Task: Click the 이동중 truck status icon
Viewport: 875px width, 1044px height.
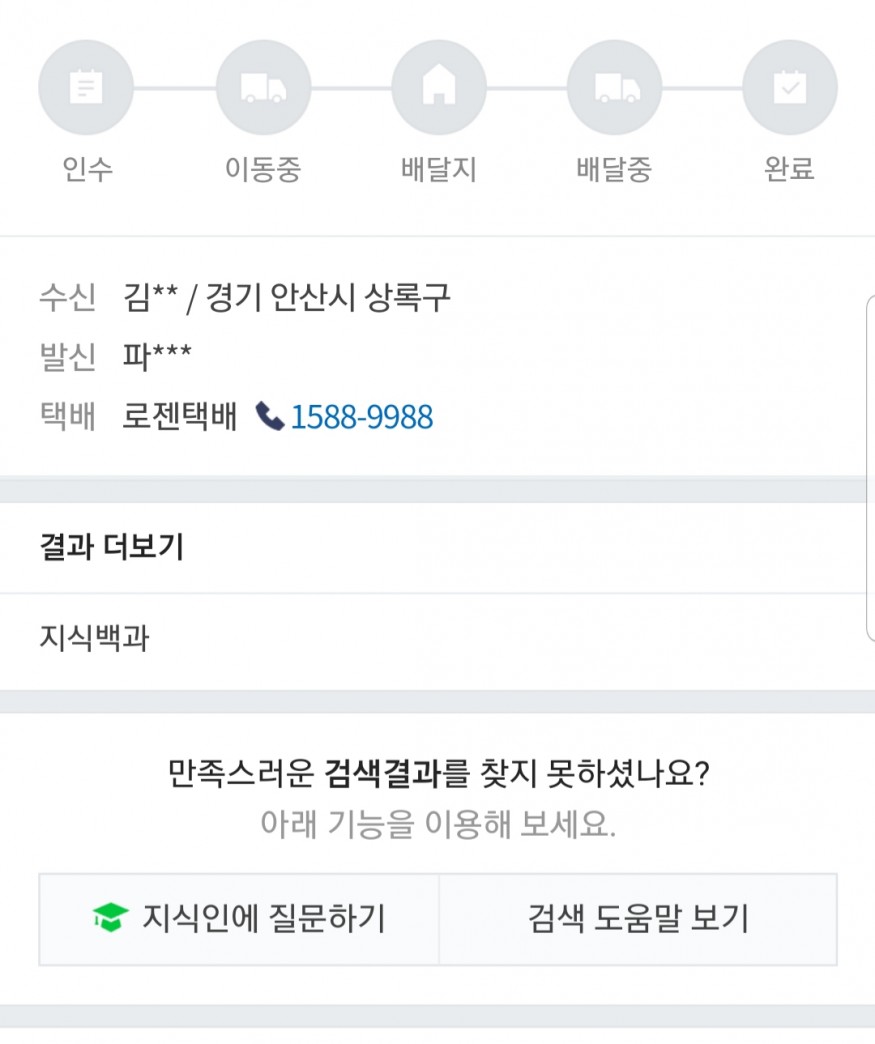Action: coord(263,87)
